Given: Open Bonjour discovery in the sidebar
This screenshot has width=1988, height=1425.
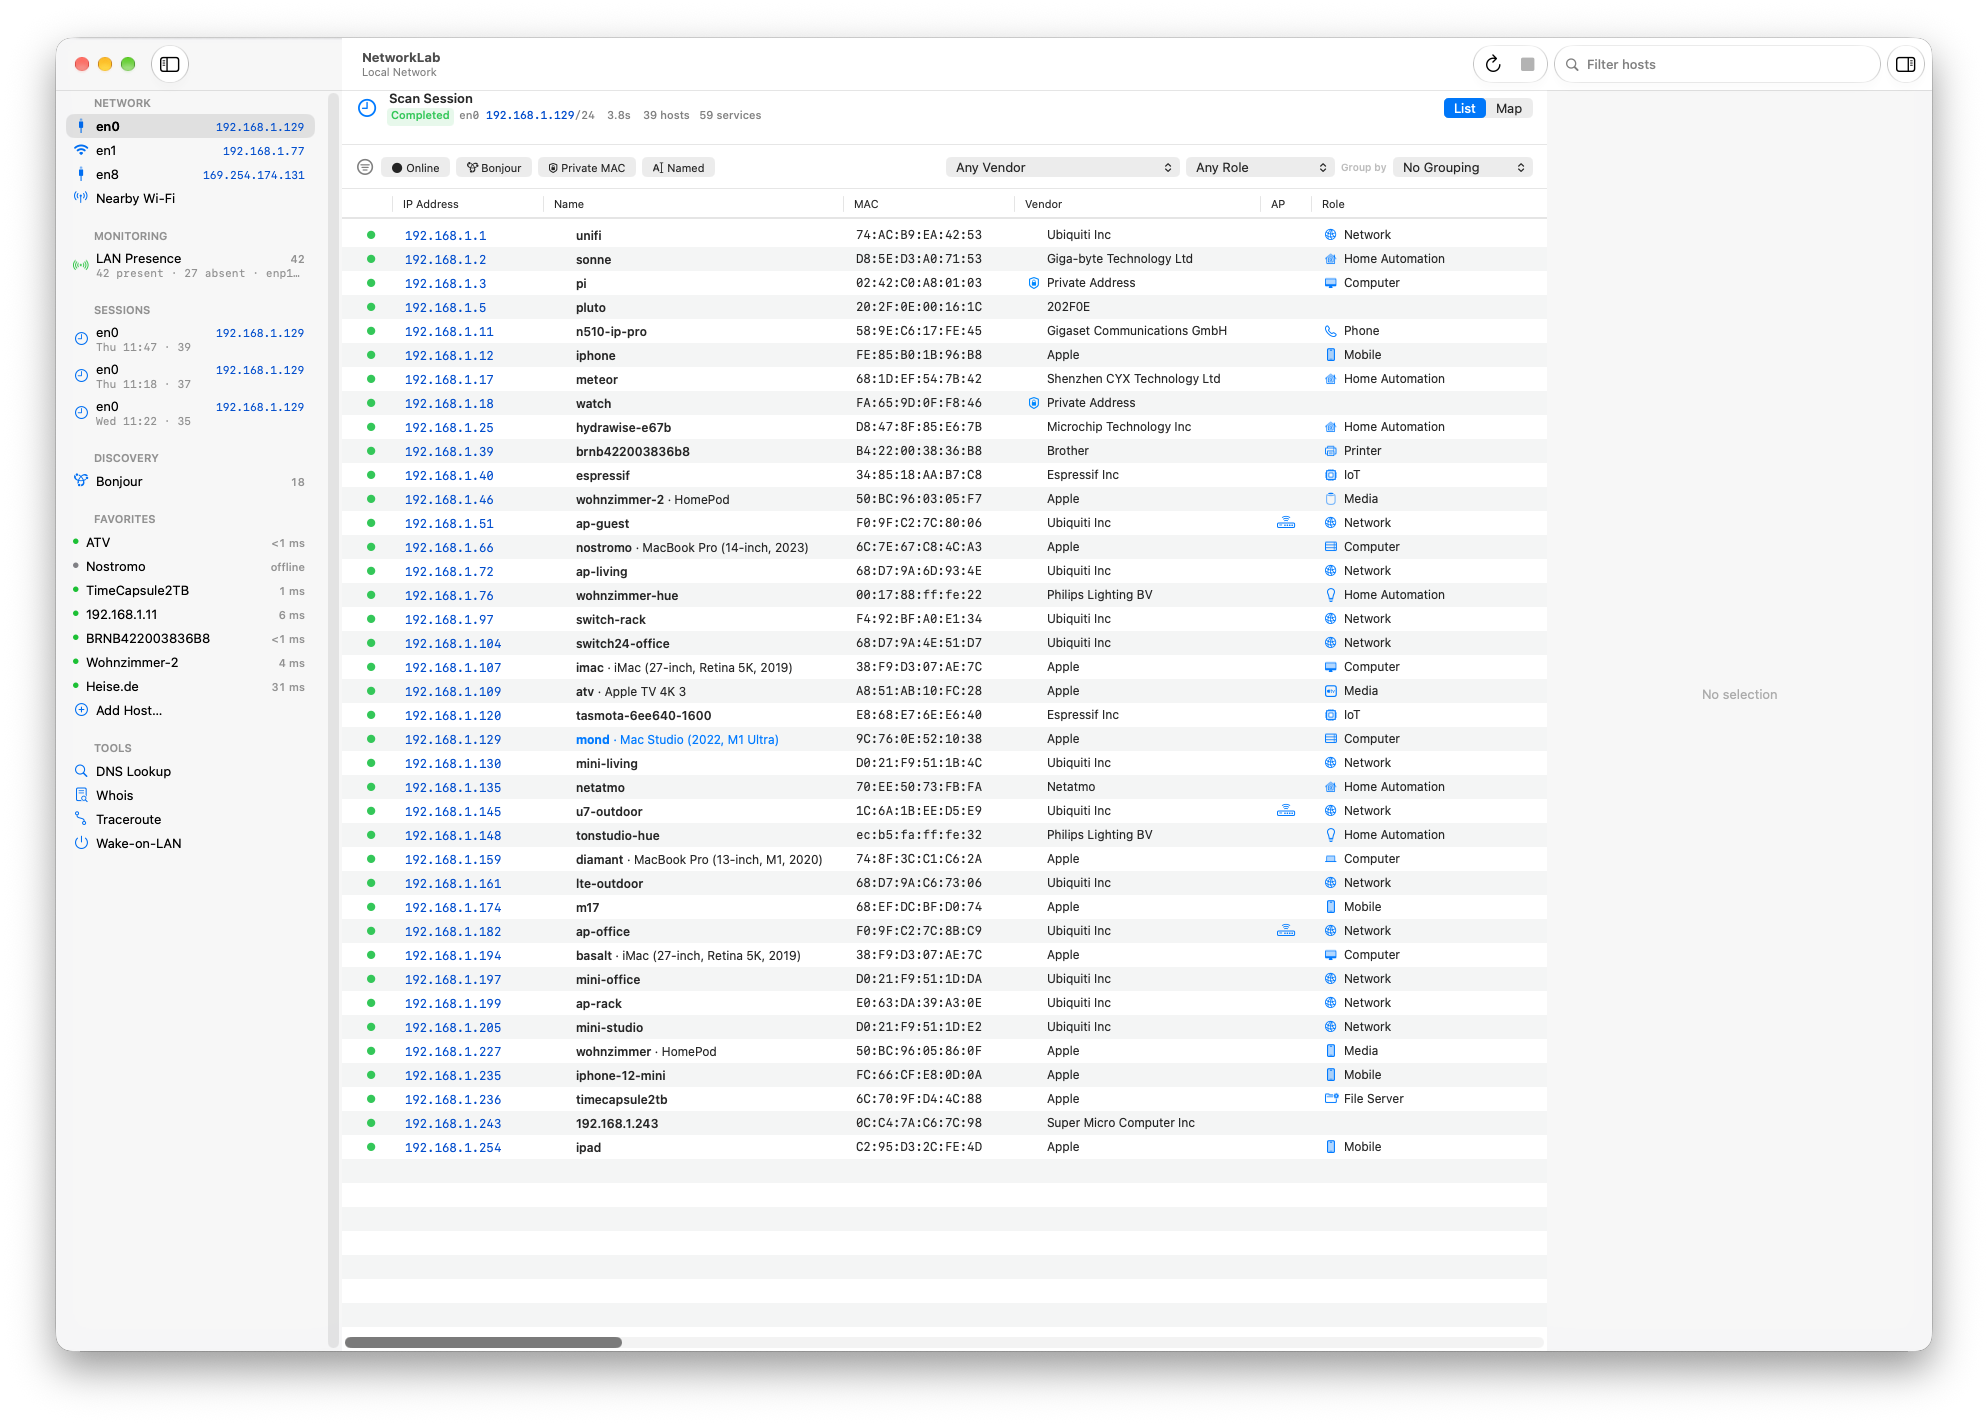Looking at the screenshot, I should (190, 482).
